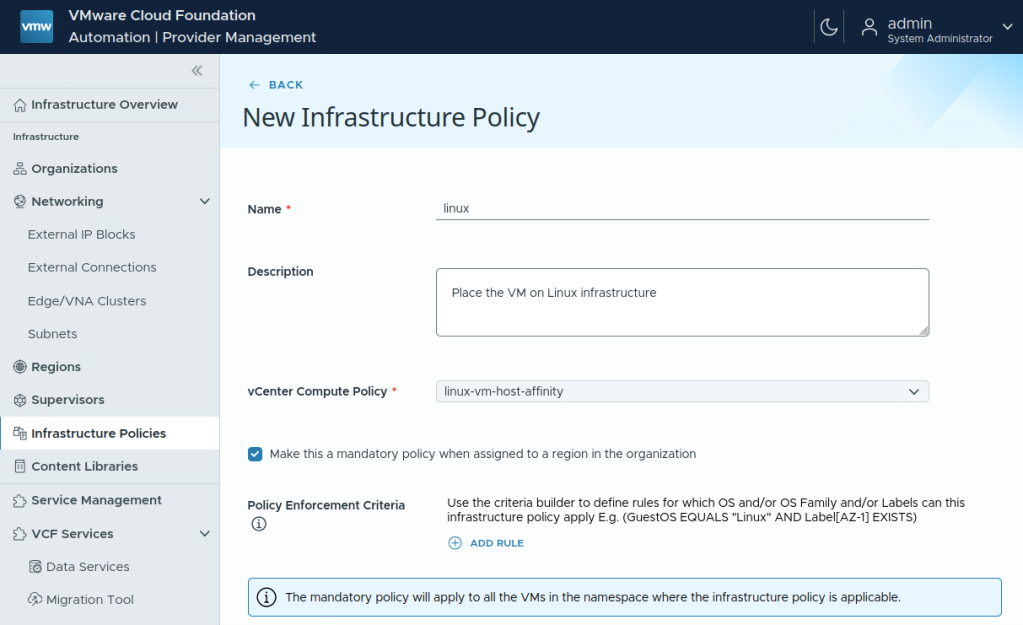Open Subnets page
Viewport: 1023px width, 625px height.
pyautogui.click(x=52, y=334)
